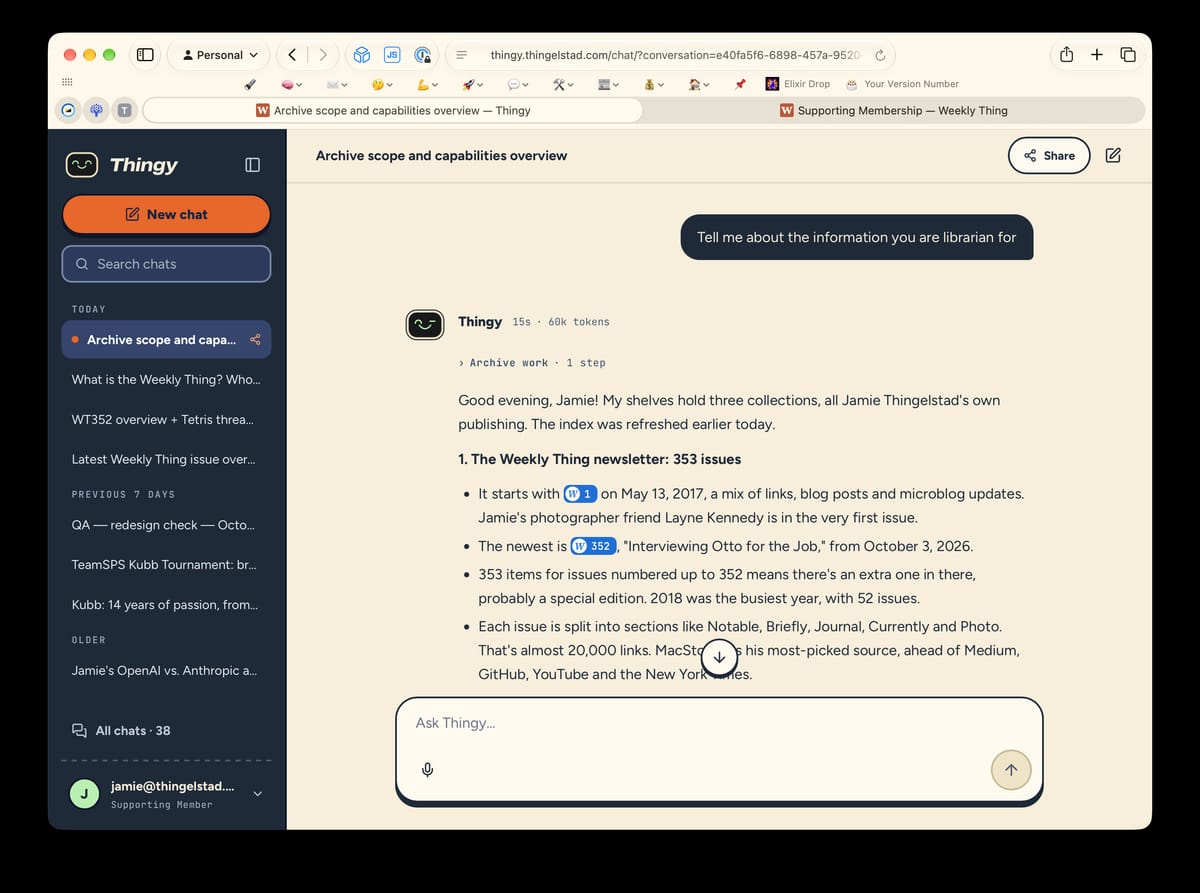This screenshot has height=893, width=1200.
Task: Open the QA — redesign check chat
Action: click(166, 525)
